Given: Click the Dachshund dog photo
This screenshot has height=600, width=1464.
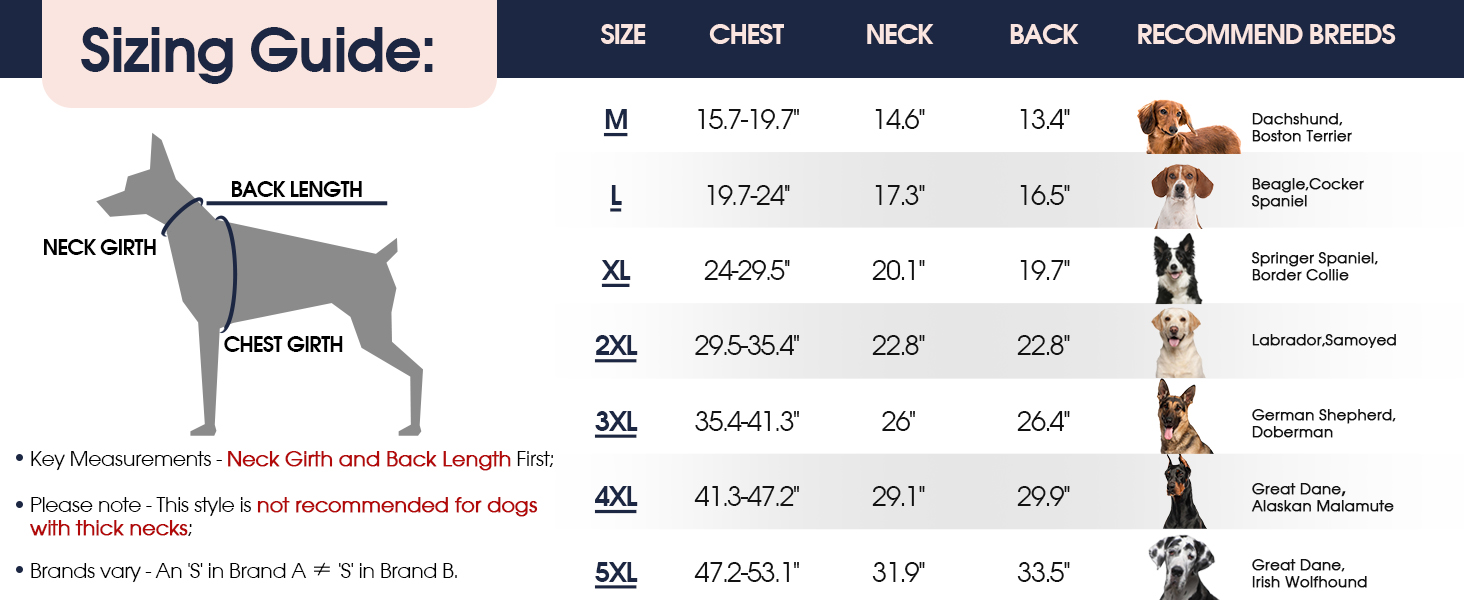Looking at the screenshot, I should 1188,127.
